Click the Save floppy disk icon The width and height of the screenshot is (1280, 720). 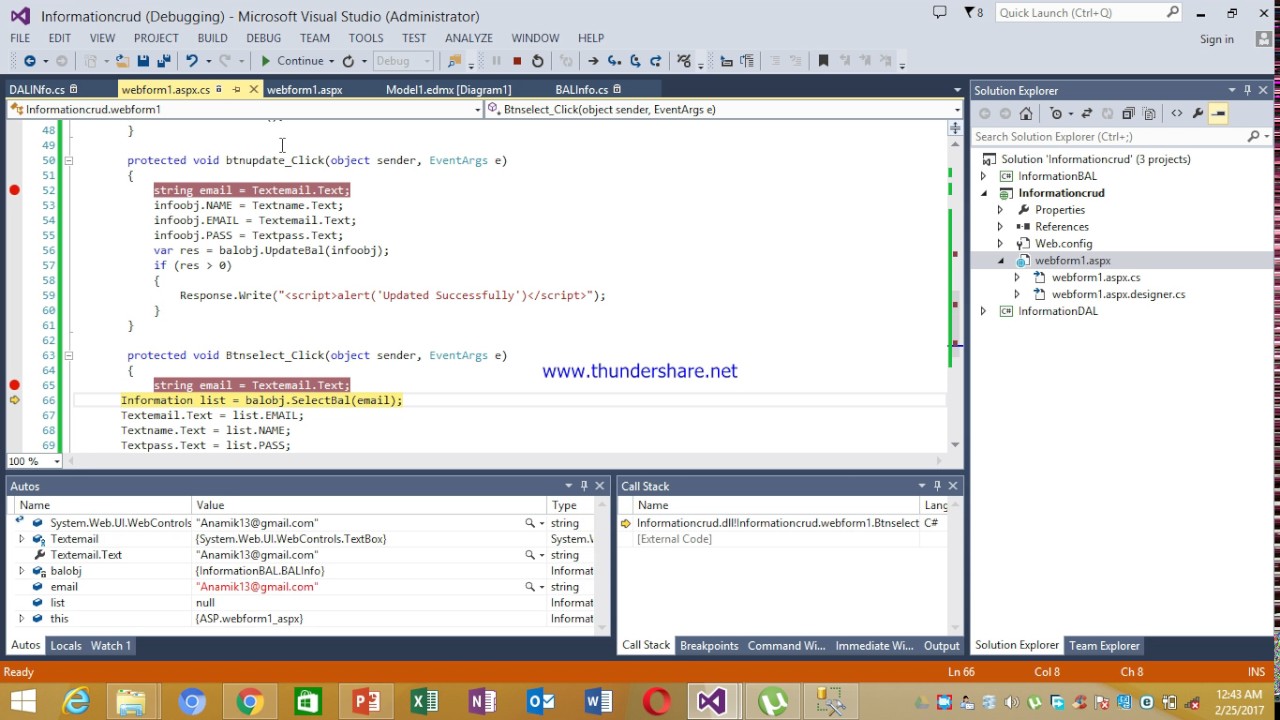click(x=143, y=61)
